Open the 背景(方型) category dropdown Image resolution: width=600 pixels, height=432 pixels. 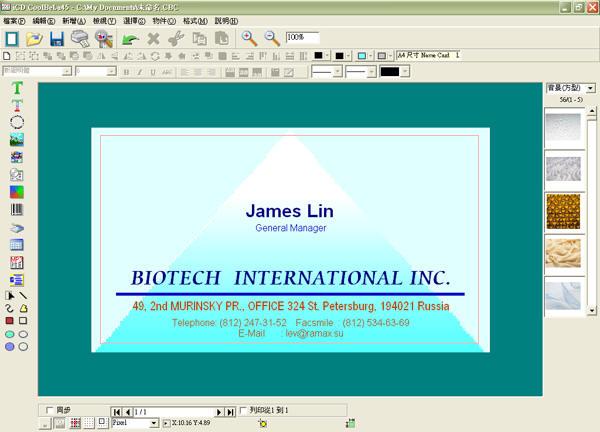coord(590,88)
